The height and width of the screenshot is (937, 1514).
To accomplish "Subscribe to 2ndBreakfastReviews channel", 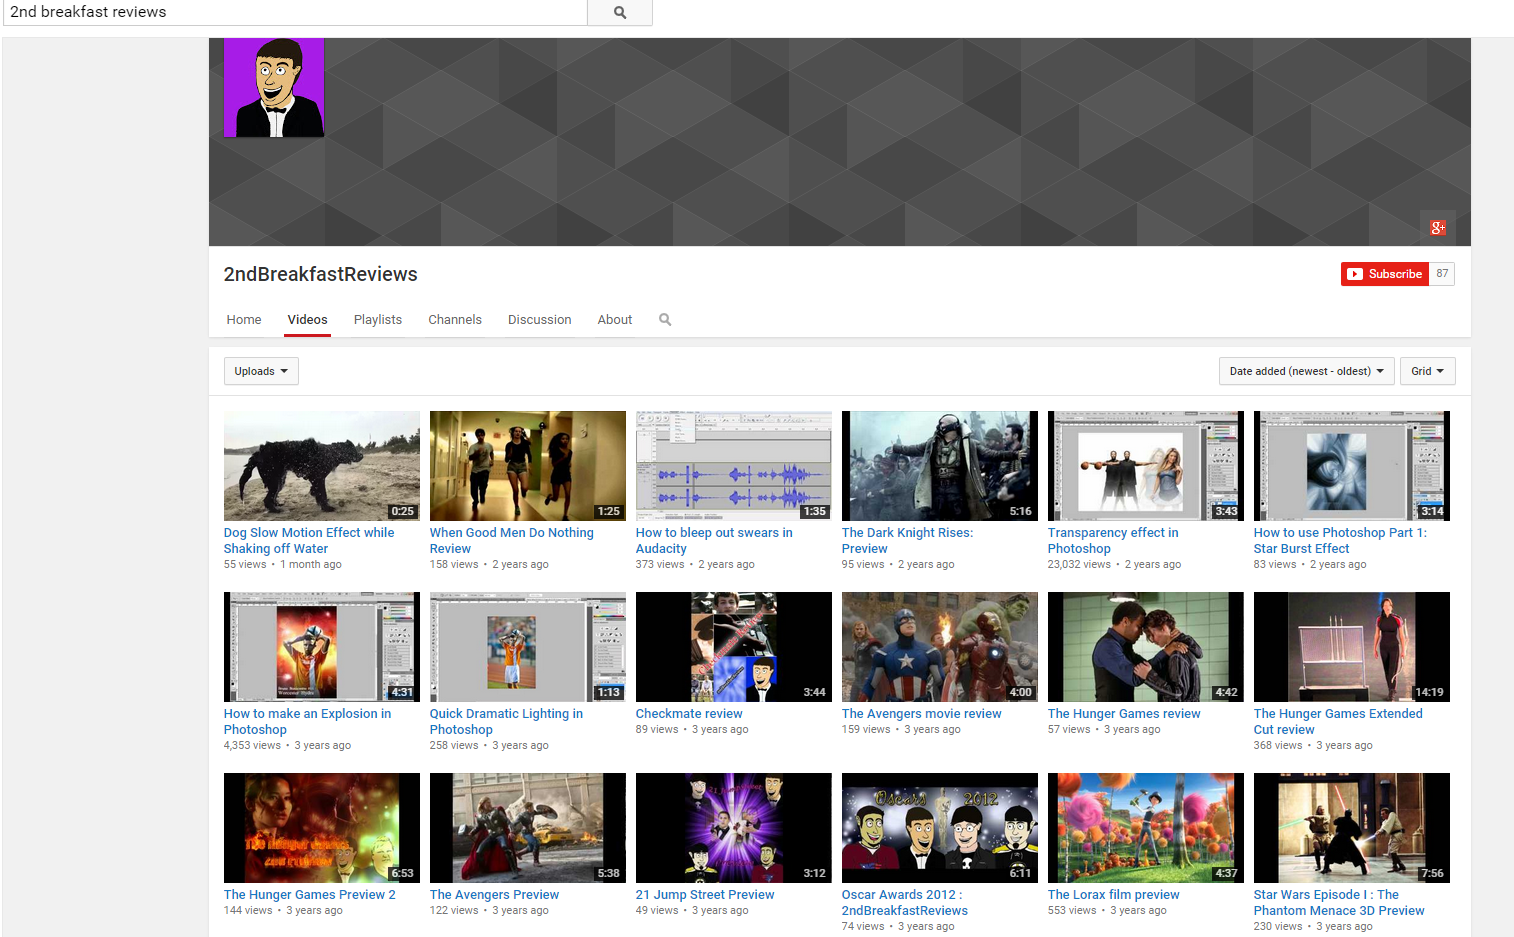I will pos(1385,274).
